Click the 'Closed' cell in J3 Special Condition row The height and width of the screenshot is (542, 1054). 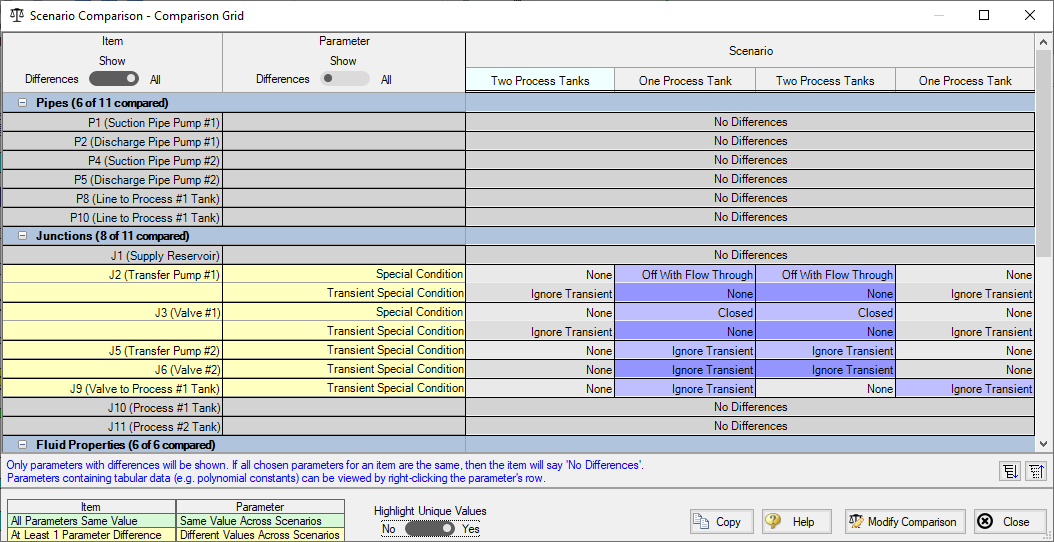coord(685,312)
